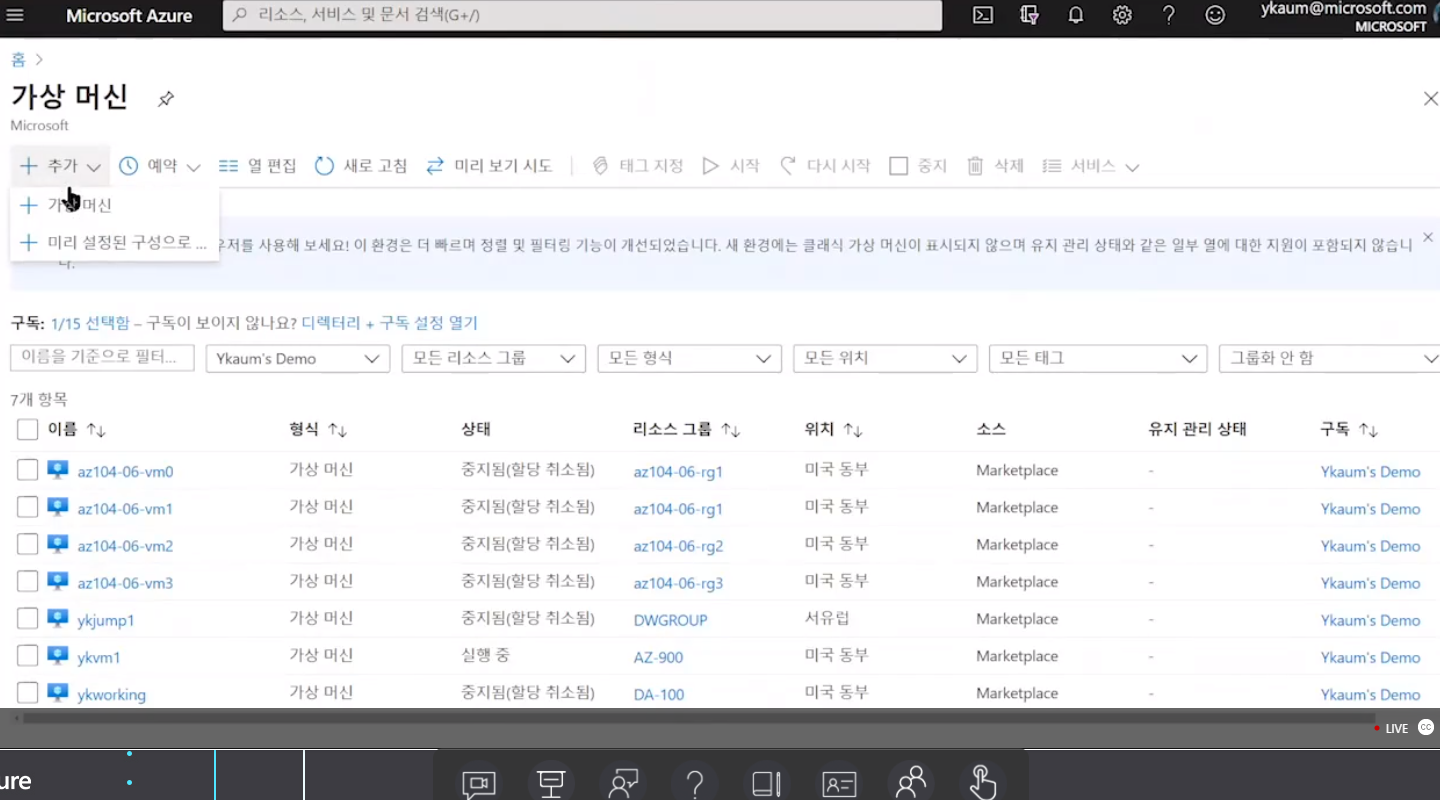Check the box for ykjump1

[x=28, y=619]
